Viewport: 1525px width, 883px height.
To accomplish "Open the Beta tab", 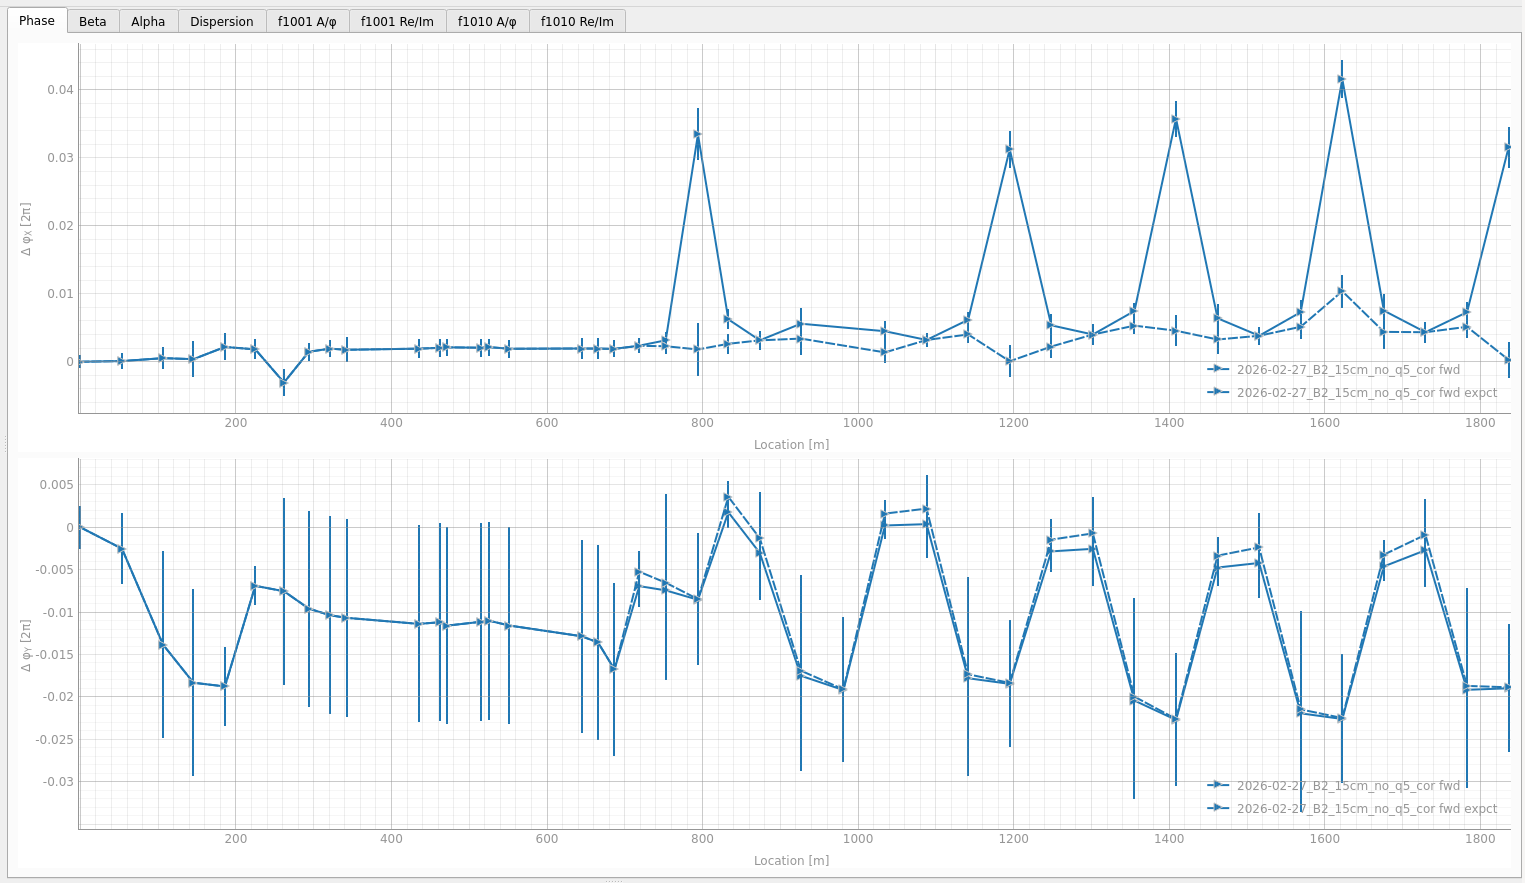I will [x=93, y=21].
